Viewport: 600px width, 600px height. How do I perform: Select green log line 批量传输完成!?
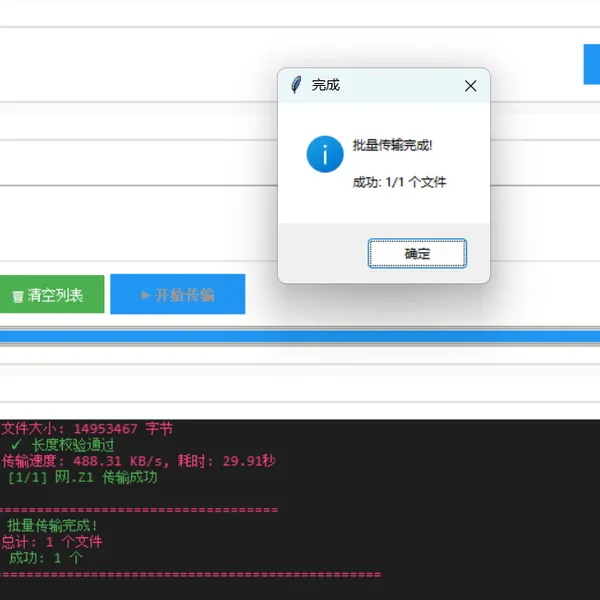[52, 526]
